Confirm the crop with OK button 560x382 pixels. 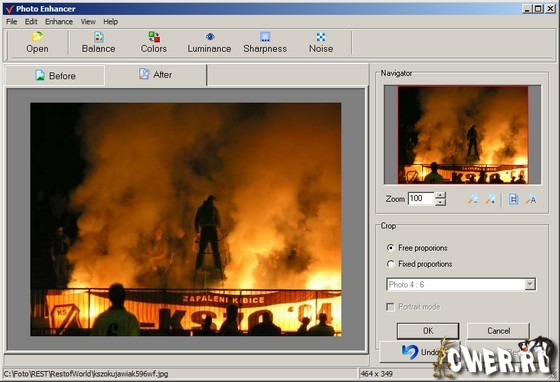[x=428, y=331]
